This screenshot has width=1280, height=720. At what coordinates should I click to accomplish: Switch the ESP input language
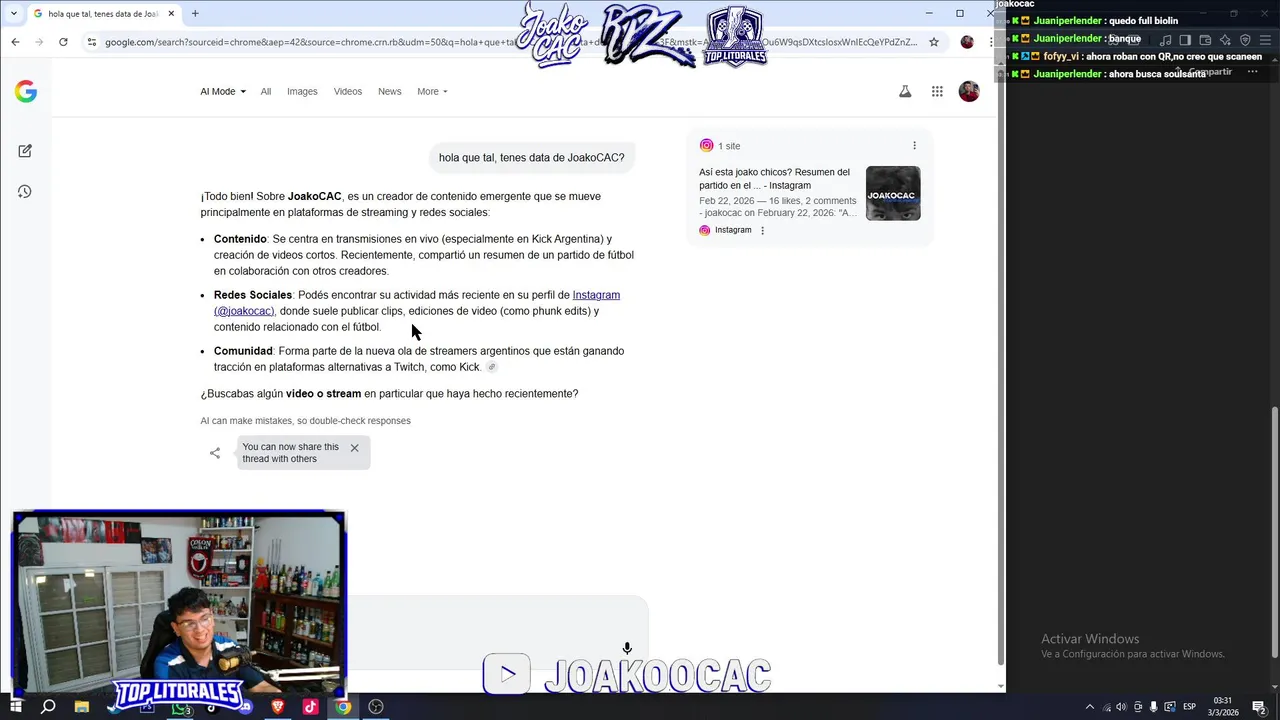(x=1189, y=707)
